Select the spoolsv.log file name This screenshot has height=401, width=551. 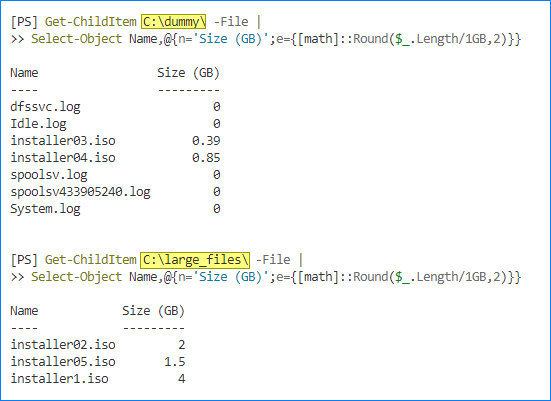pos(49,175)
